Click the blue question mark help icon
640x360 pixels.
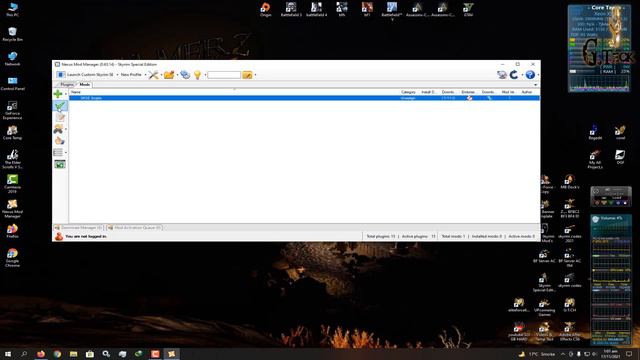pyautogui.click(x=530, y=75)
